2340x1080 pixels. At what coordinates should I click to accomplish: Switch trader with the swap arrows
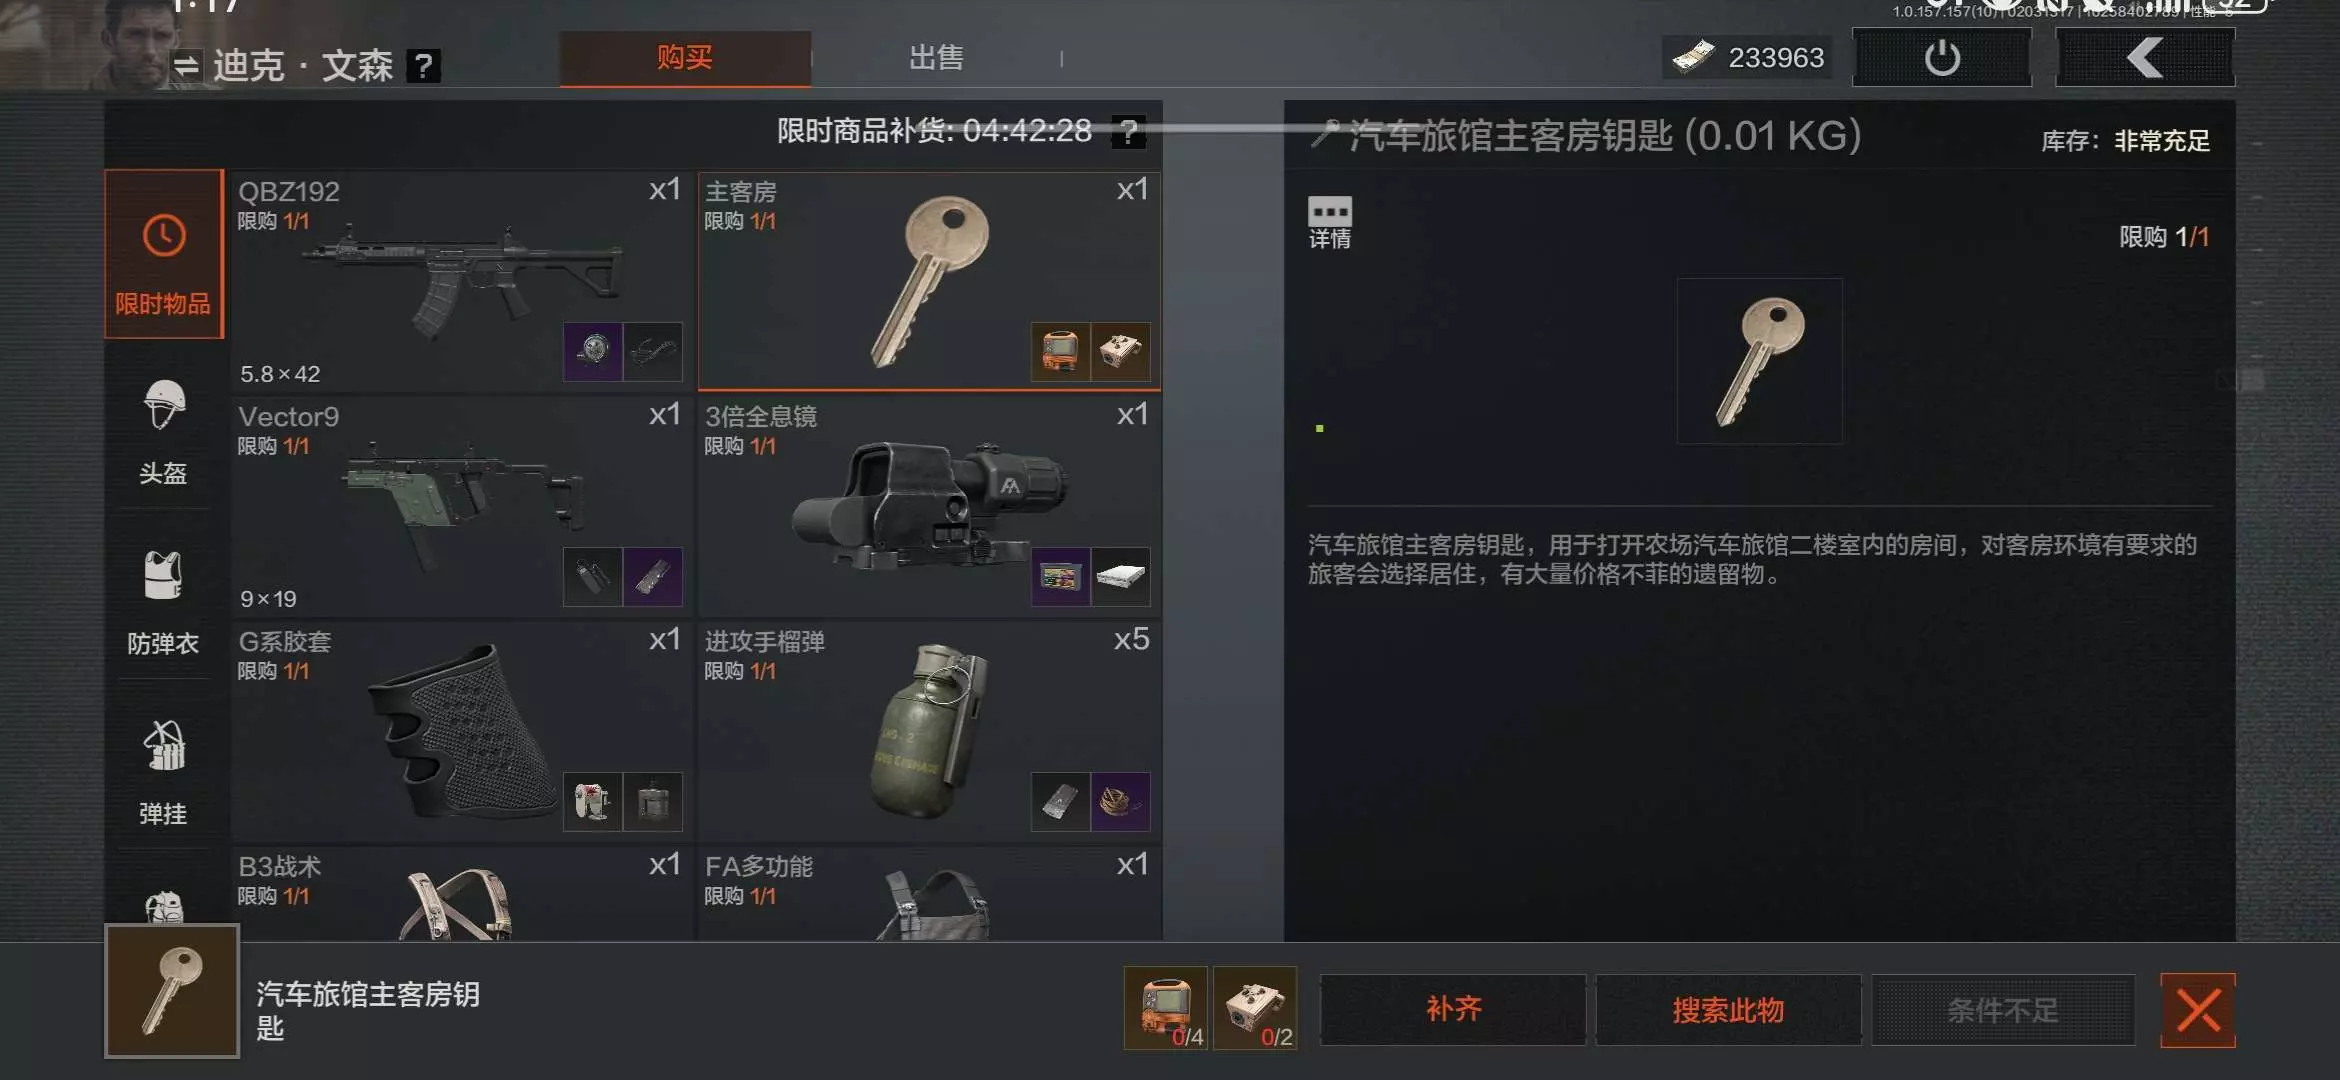coord(186,66)
